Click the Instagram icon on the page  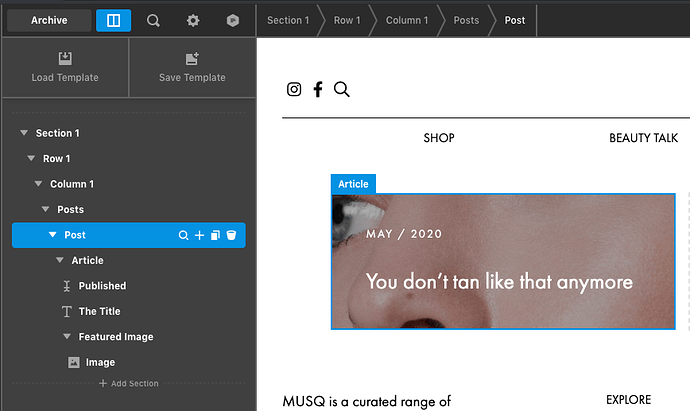tap(294, 90)
